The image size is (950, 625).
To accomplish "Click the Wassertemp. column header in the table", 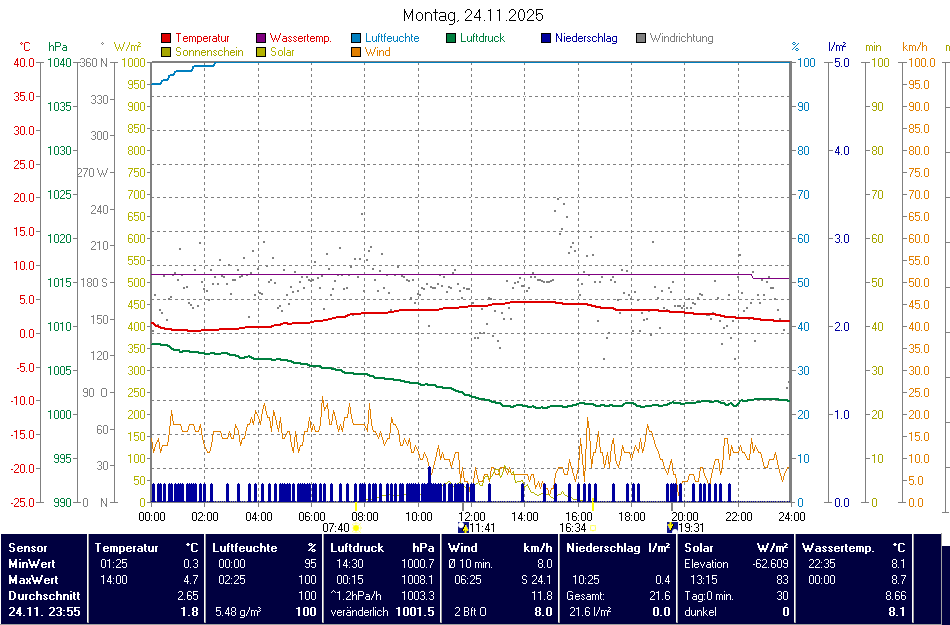I will 838,548.
